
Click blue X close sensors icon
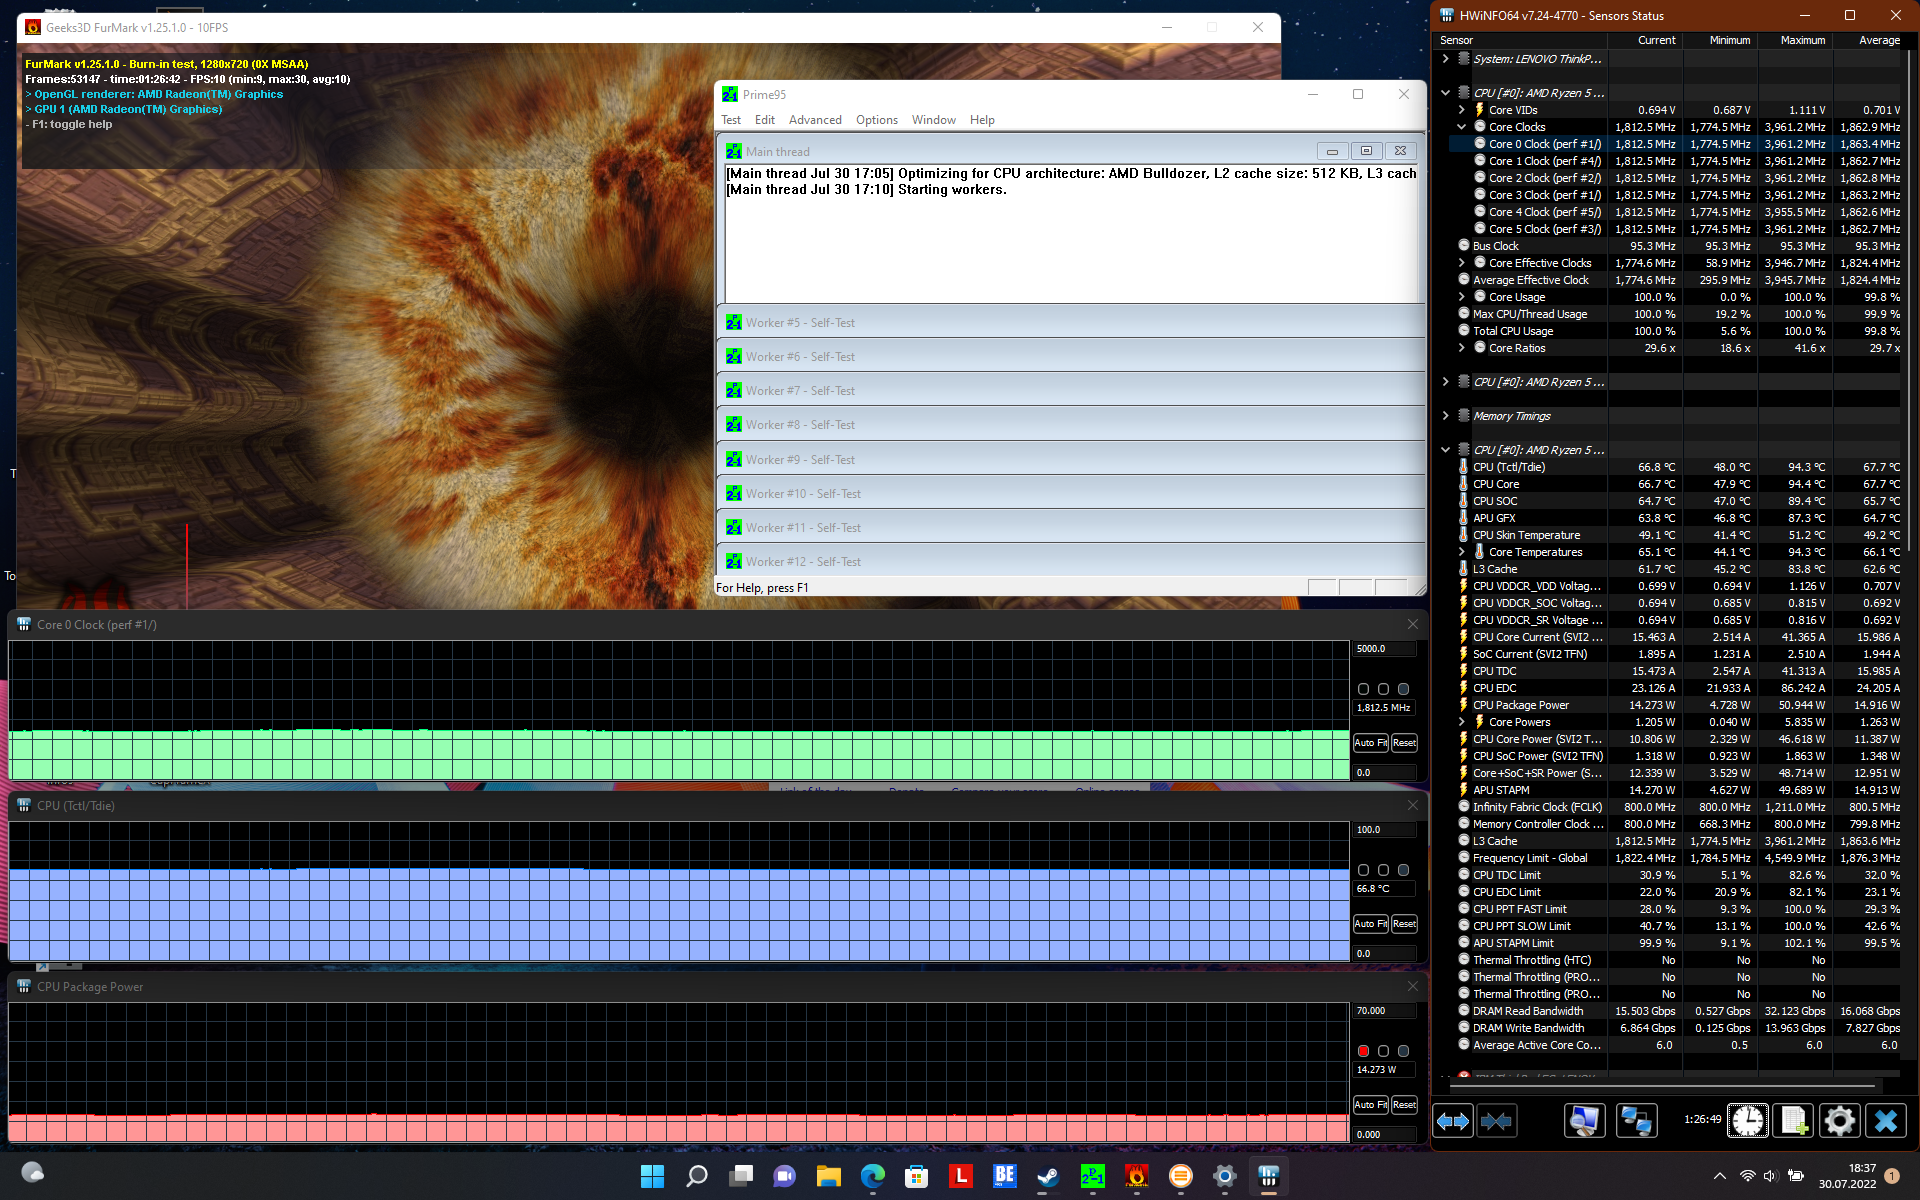click(x=1886, y=1121)
